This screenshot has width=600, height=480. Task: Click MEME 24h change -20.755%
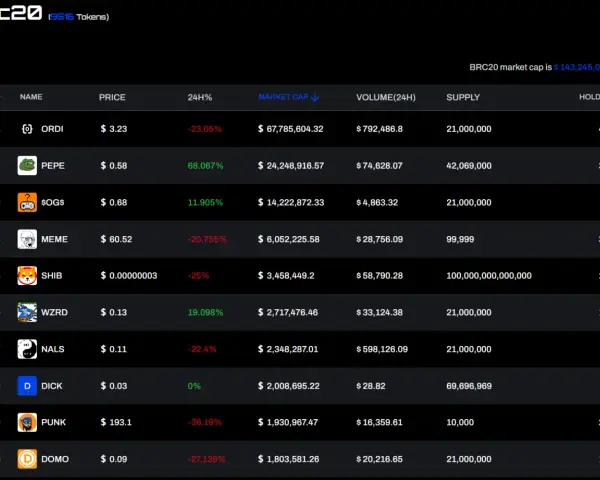[x=207, y=239]
